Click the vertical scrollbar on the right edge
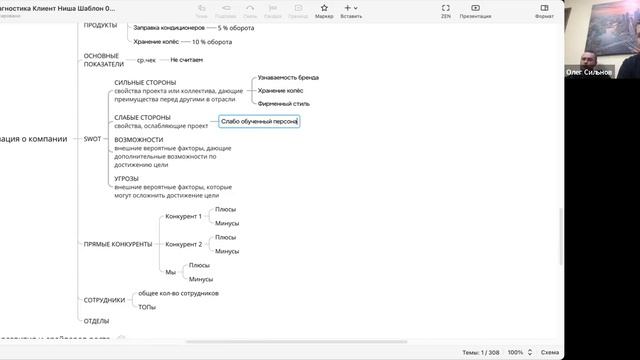The height and width of the screenshot is (360, 640). (561, 236)
